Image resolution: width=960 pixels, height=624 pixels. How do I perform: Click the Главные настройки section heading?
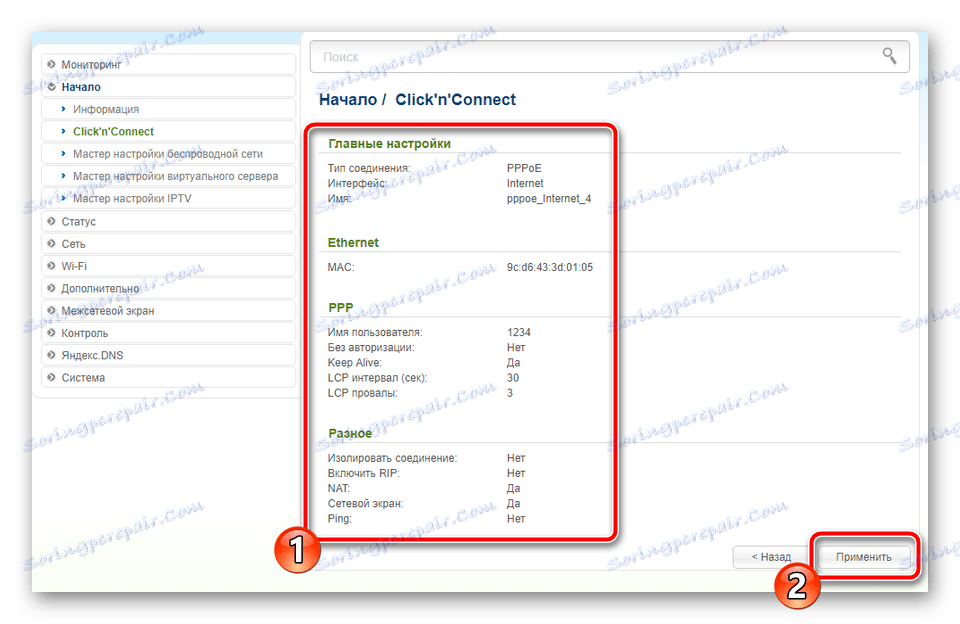click(x=389, y=143)
